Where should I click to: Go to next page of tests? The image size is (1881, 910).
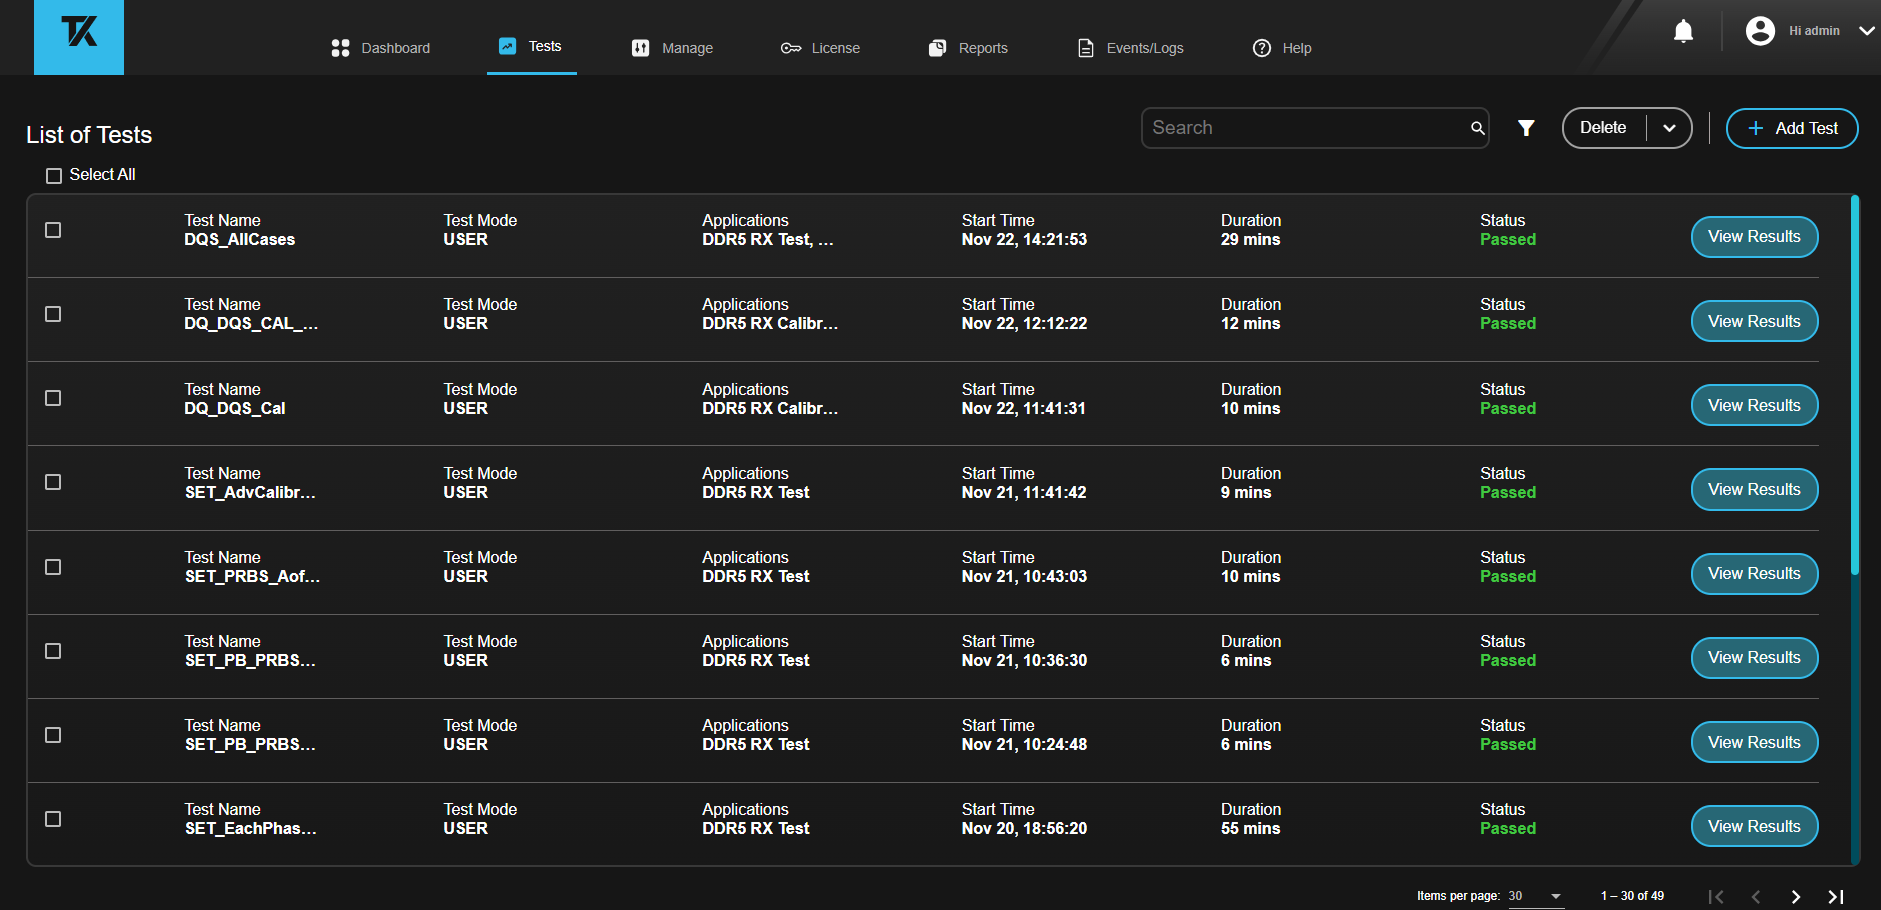click(1796, 897)
